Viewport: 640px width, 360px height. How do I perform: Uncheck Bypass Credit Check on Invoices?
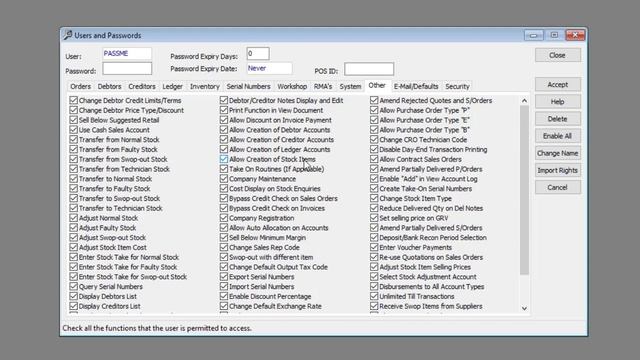(224, 208)
